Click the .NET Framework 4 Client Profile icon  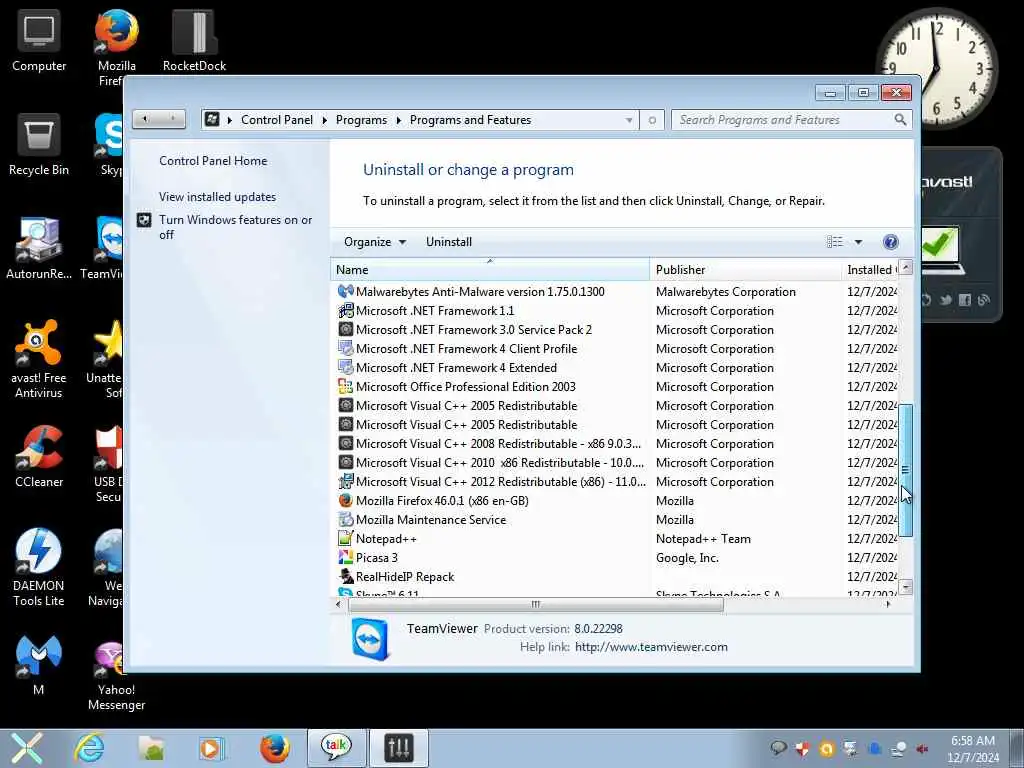[345, 348]
